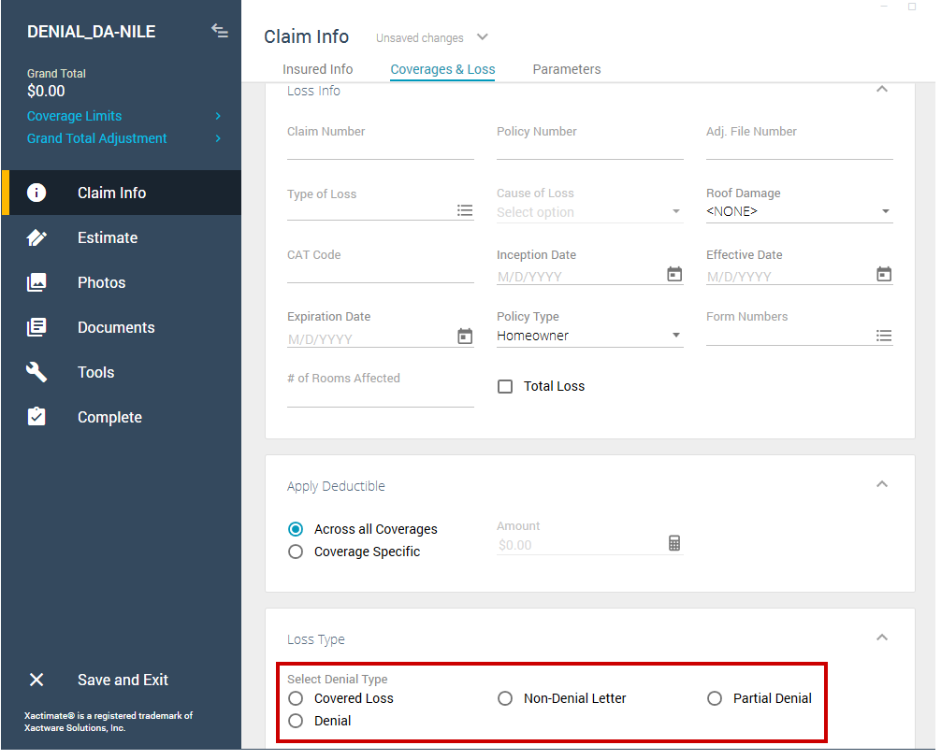Image resolution: width=936 pixels, height=751 pixels.
Task: Open the Expiration Date calendar picker
Action: click(465, 336)
